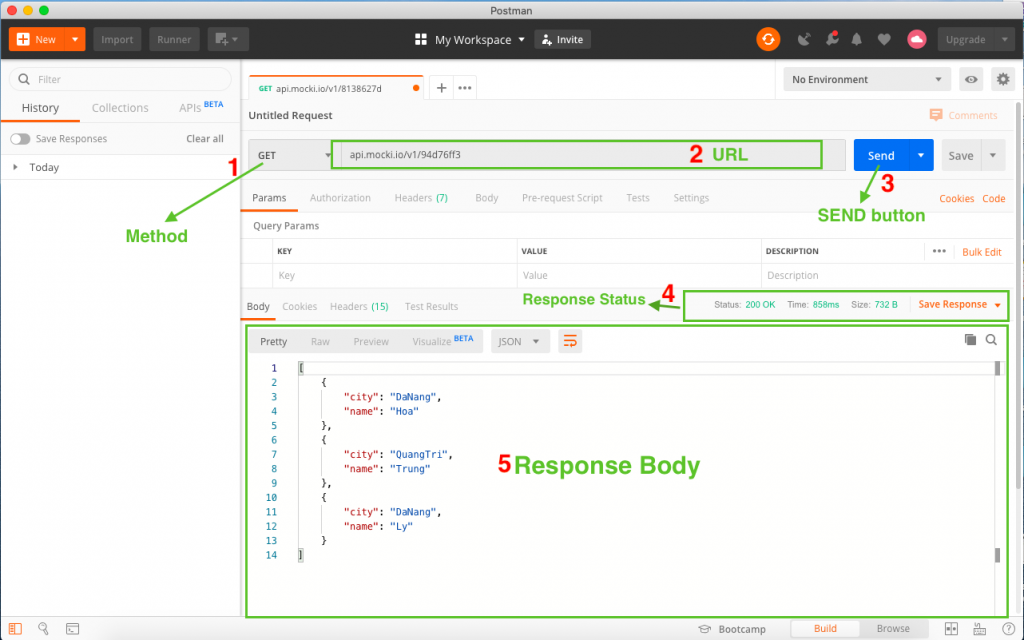Image resolution: width=1024 pixels, height=640 pixels.
Task: Open the Pre-request Script tab
Action: pyautogui.click(x=562, y=198)
